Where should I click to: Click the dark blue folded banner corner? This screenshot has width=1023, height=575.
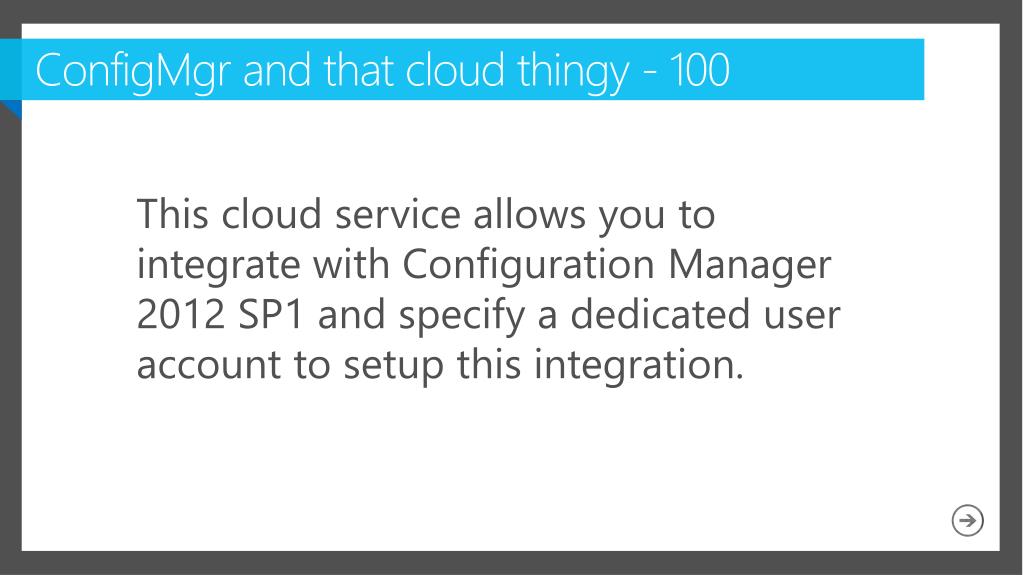[x=10, y=110]
